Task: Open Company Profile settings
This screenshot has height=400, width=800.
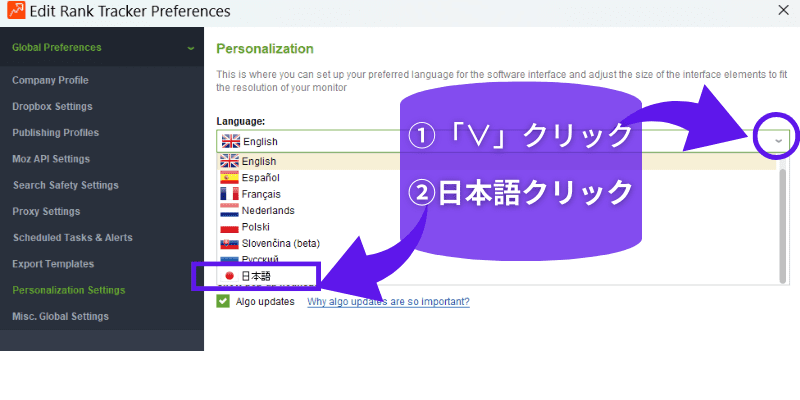Action: [51, 80]
